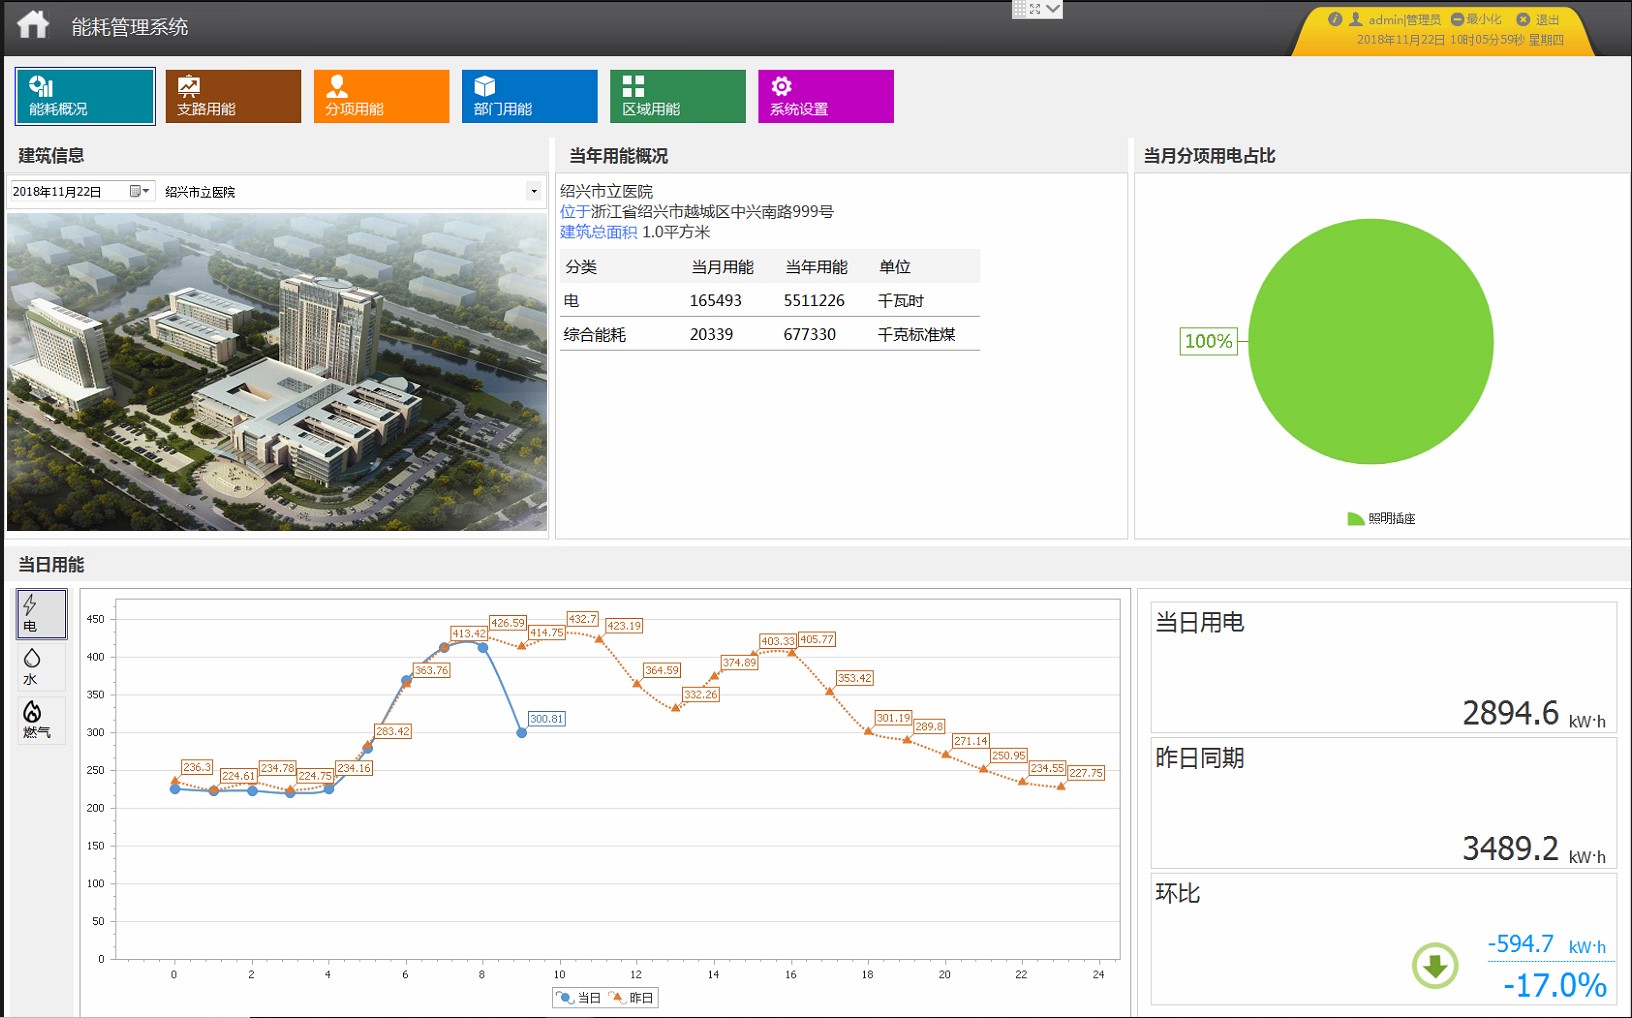Click the 最小化 minimize icon
Screen dimensions: 1632x1018
1457,19
